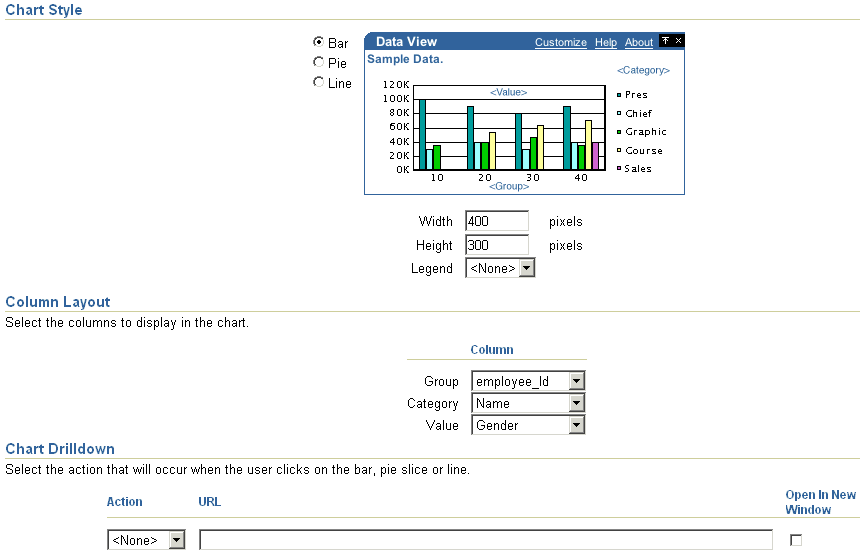Click the Help link in Data View
This screenshot has width=860, height=554.
(x=606, y=42)
